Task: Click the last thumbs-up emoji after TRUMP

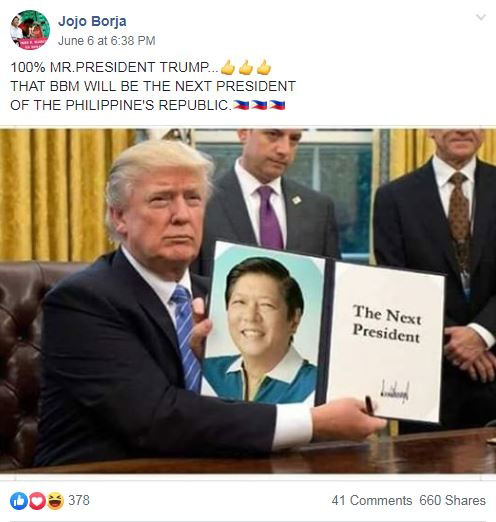Action: [x=264, y=67]
